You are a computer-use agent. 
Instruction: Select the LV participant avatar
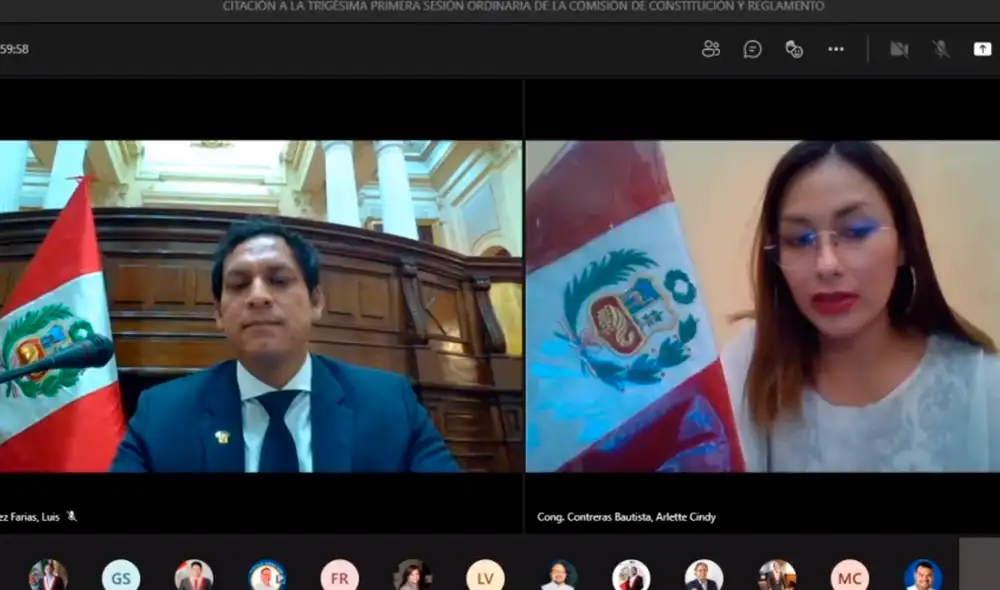tap(486, 575)
